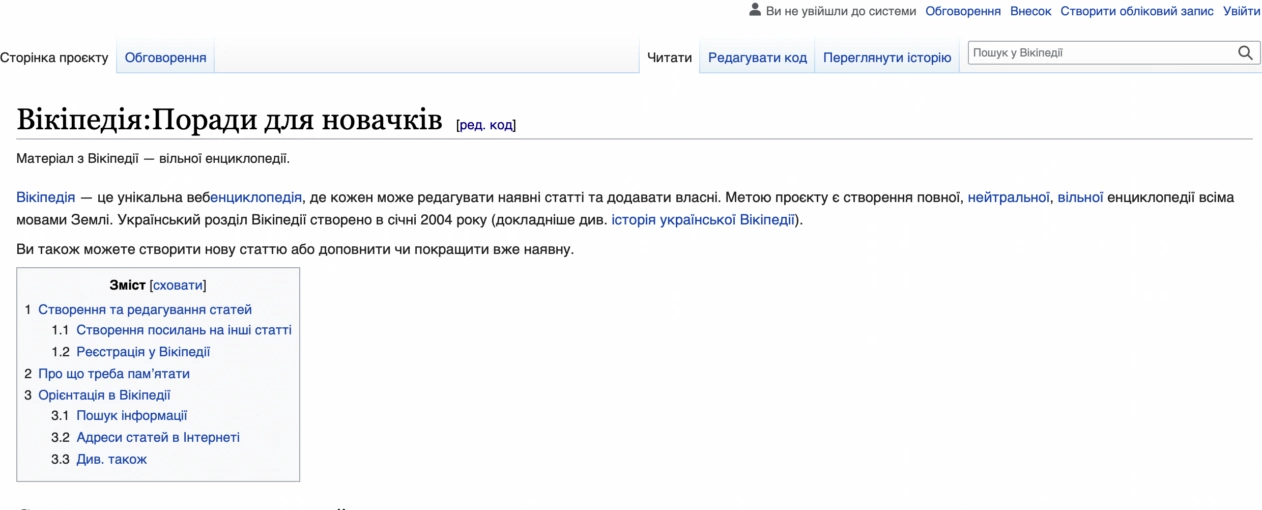Jump to Пошук інформації section
The image size is (1262, 510).
pyautogui.click(x=132, y=416)
